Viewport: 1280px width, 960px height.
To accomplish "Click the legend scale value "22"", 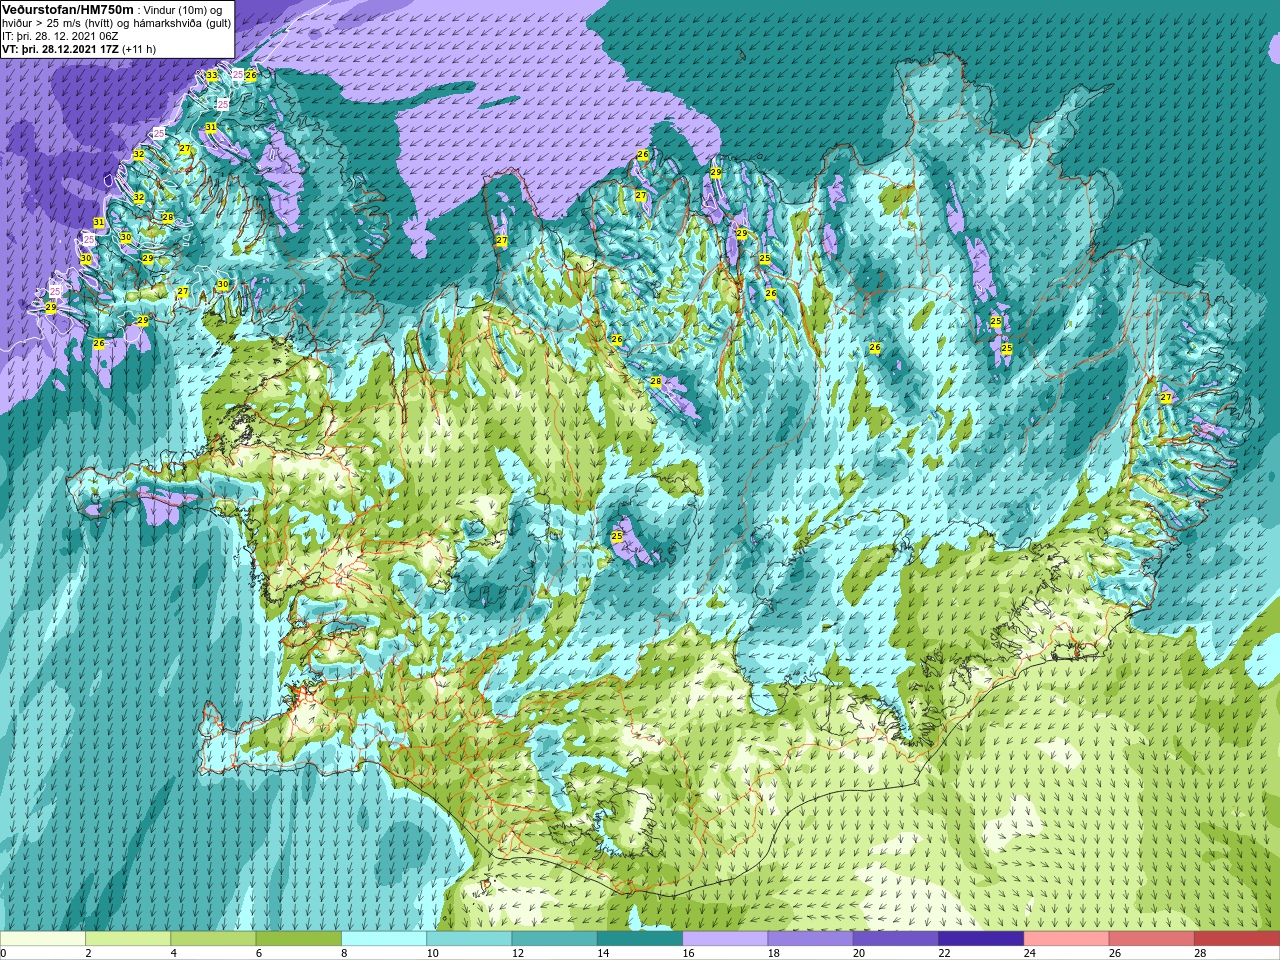I will pos(944,953).
